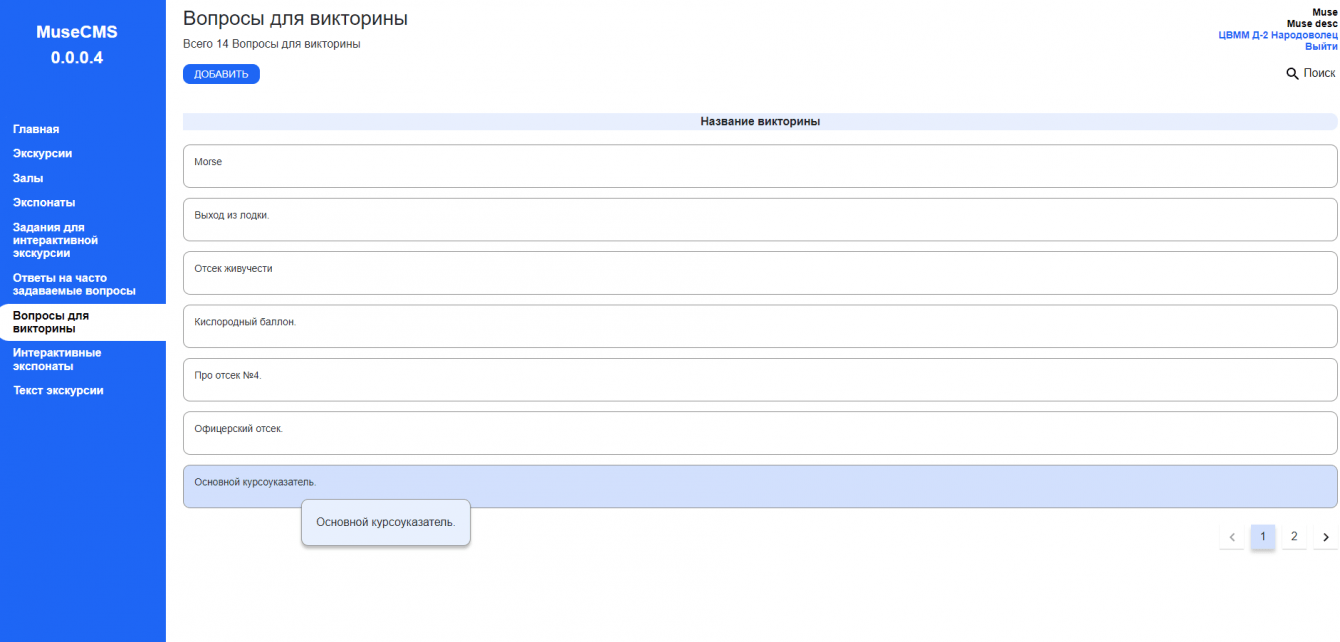
Task: Open Кислородный баллон quiz row
Action: pos(759,326)
